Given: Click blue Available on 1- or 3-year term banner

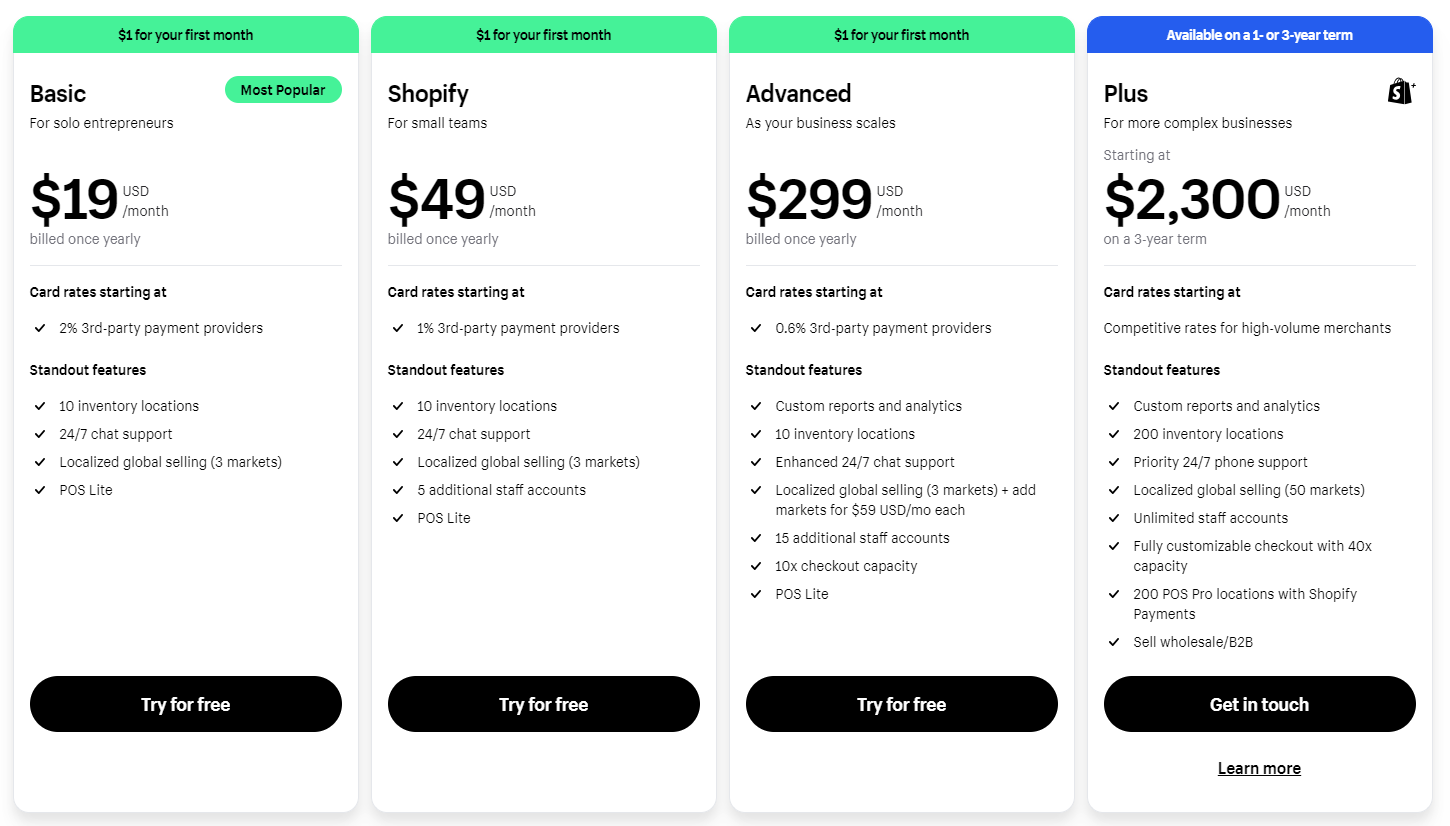Looking at the screenshot, I should click(1259, 35).
